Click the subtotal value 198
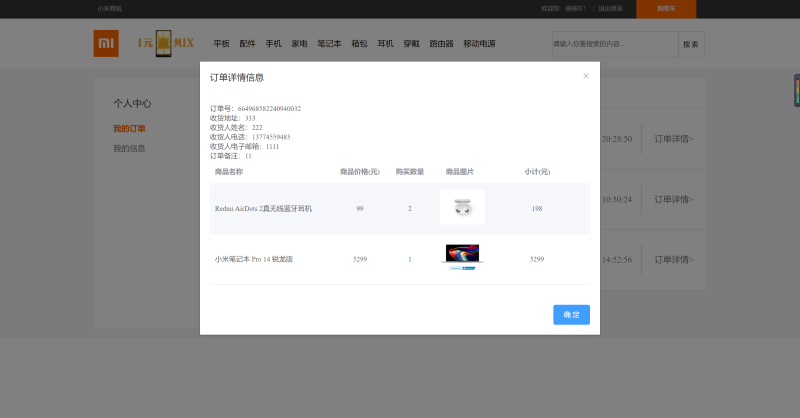 point(537,209)
